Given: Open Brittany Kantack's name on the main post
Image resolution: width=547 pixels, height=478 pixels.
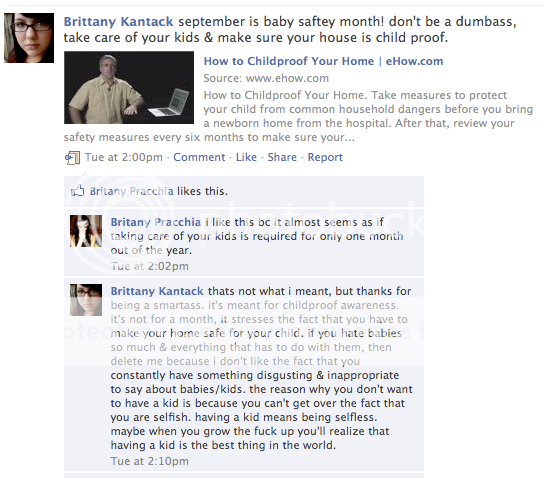Looking at the screenshot, I should (x=118, y=22).
